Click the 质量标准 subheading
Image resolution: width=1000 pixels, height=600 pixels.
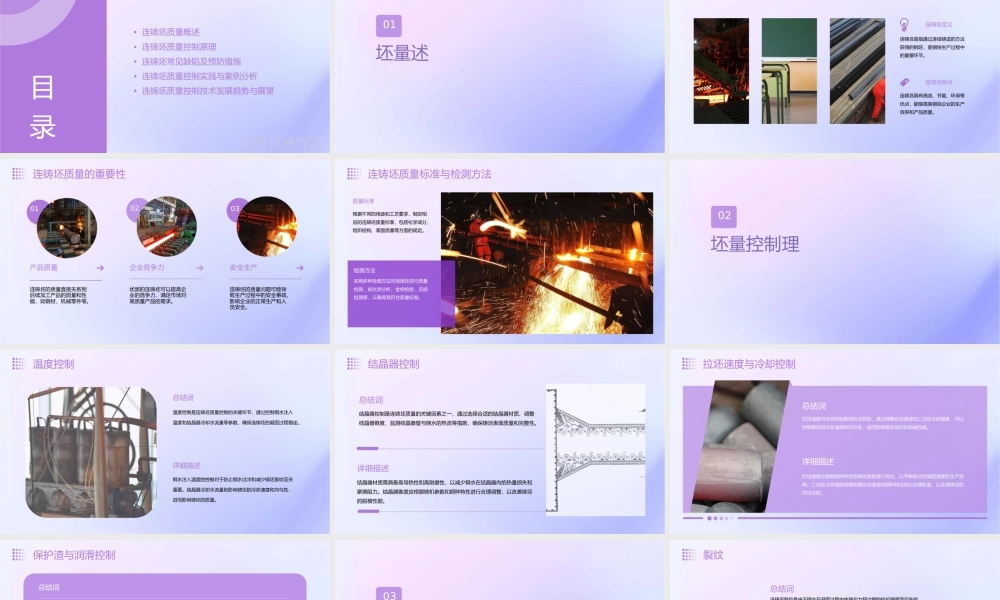click(x=364, y=201)
